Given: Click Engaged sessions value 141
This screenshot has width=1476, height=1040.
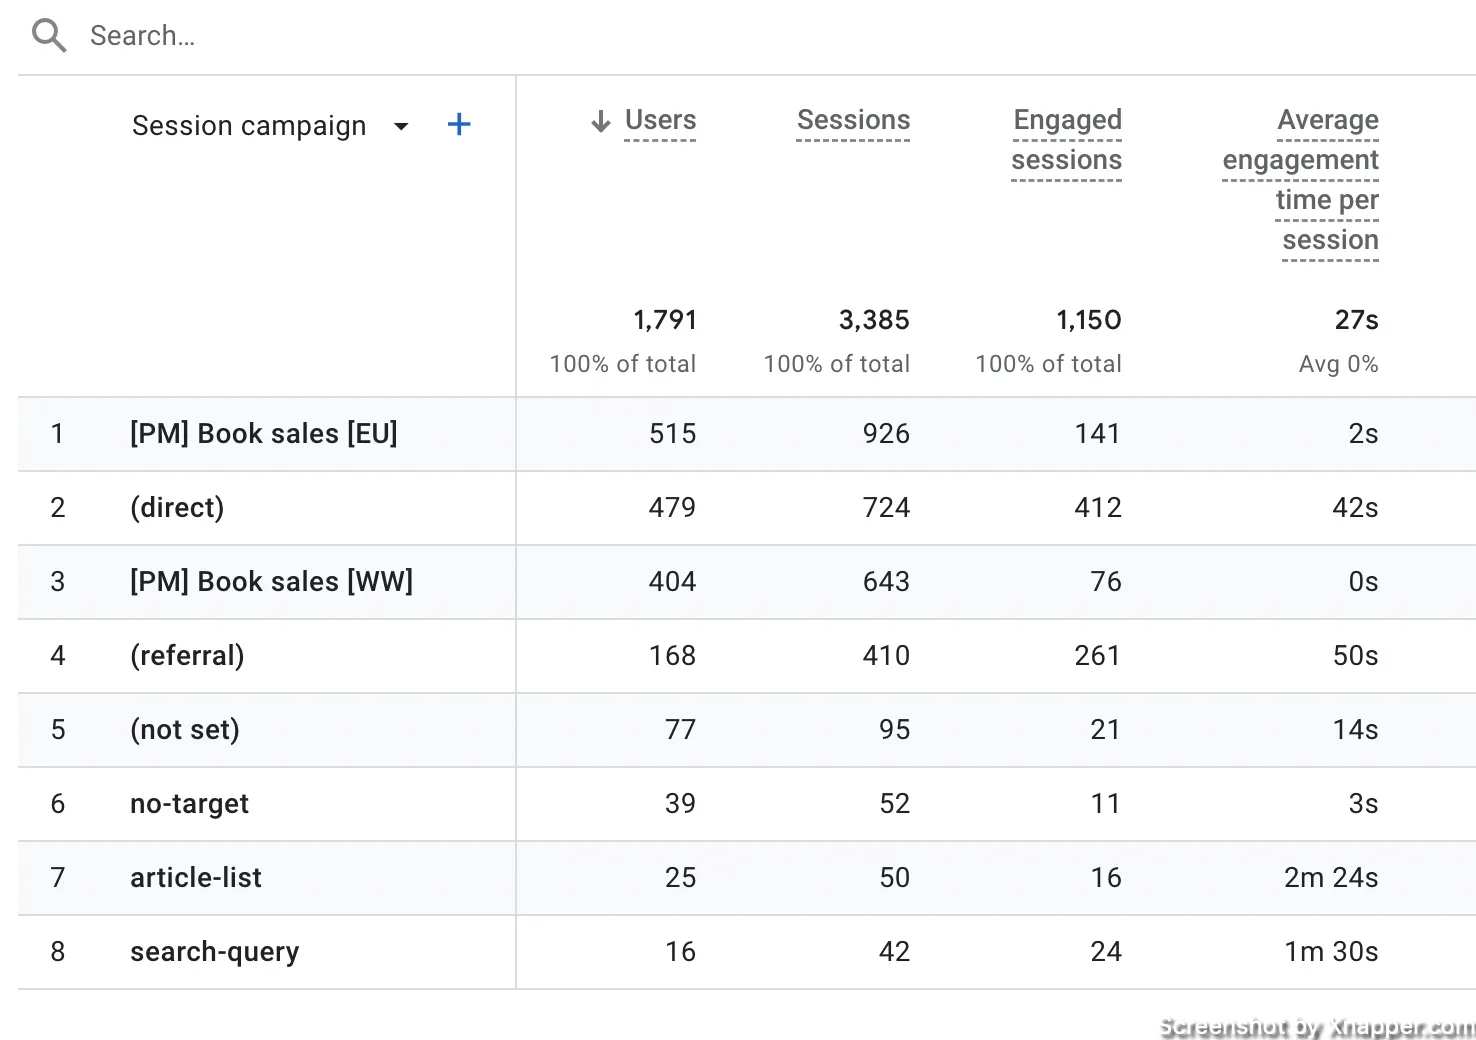Looking at the screenshot, I should (x=1098, y=434).
